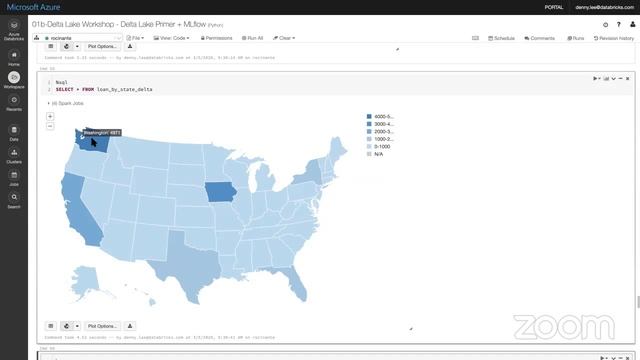Open Permissions for the notebook
640x360 pixels.
click(x=216, y=38)
